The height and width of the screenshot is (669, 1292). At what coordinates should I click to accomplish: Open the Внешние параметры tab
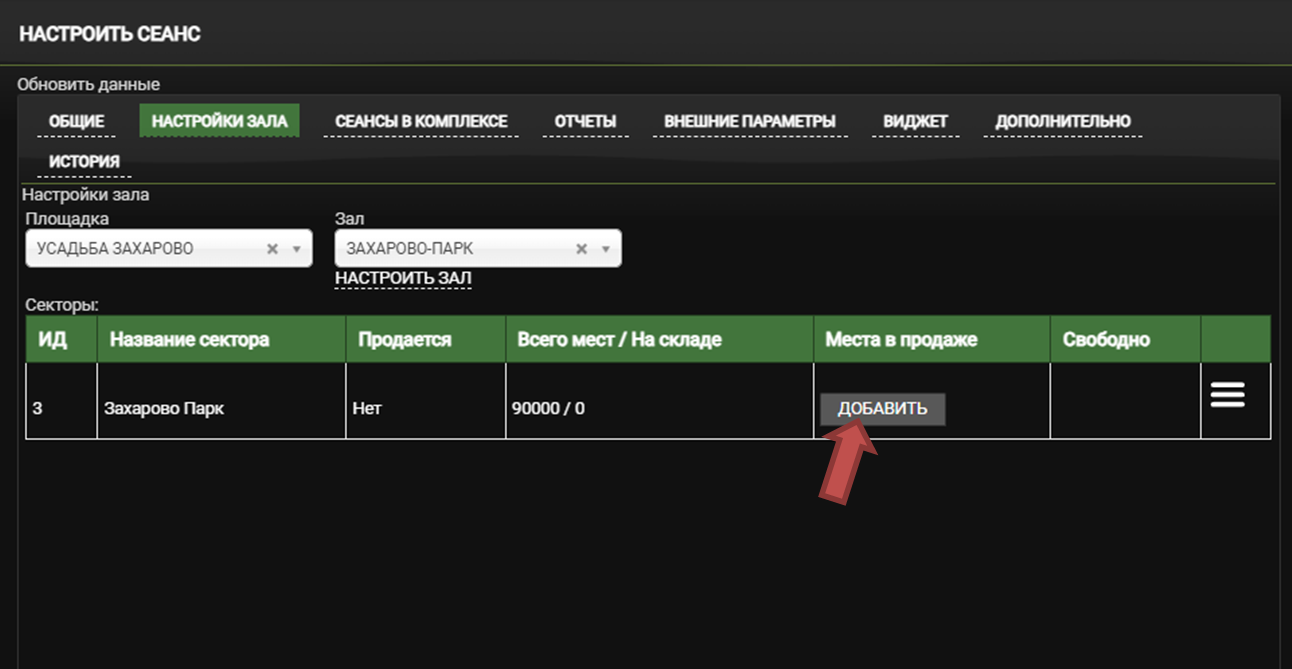pyautogui.click(x=749, y=122)
